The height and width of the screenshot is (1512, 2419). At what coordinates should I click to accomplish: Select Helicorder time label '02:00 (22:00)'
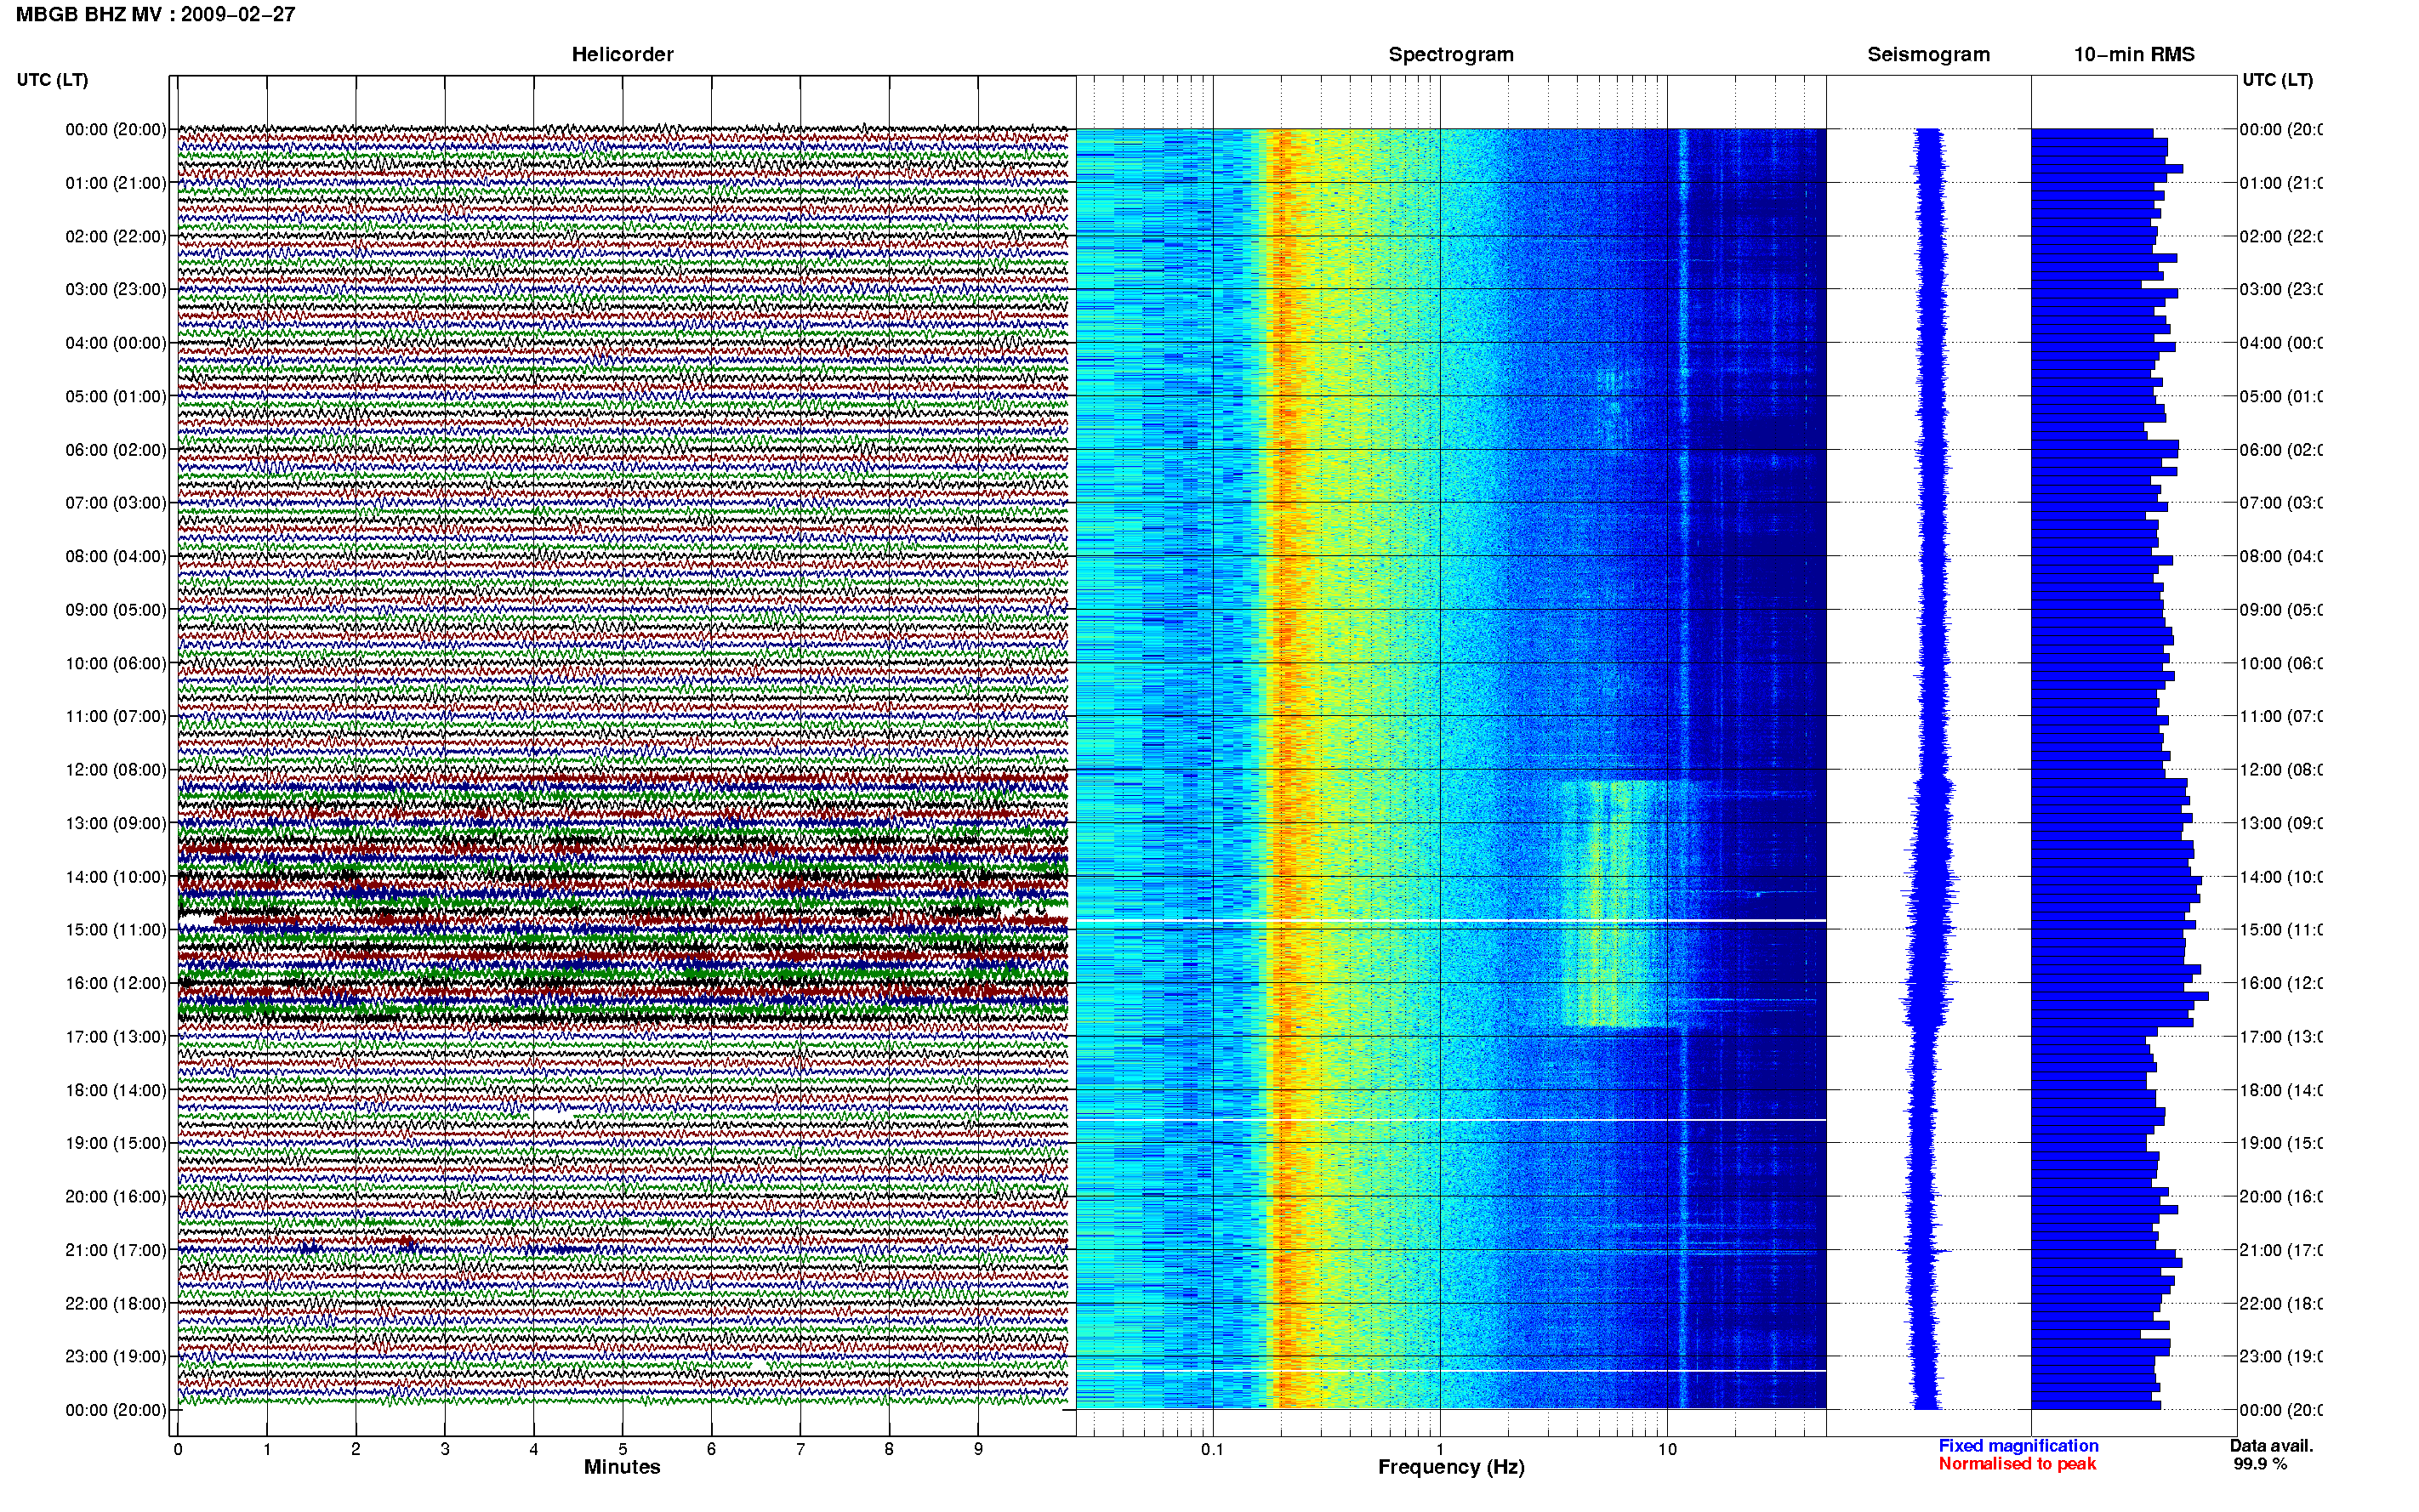pos(116,236)
